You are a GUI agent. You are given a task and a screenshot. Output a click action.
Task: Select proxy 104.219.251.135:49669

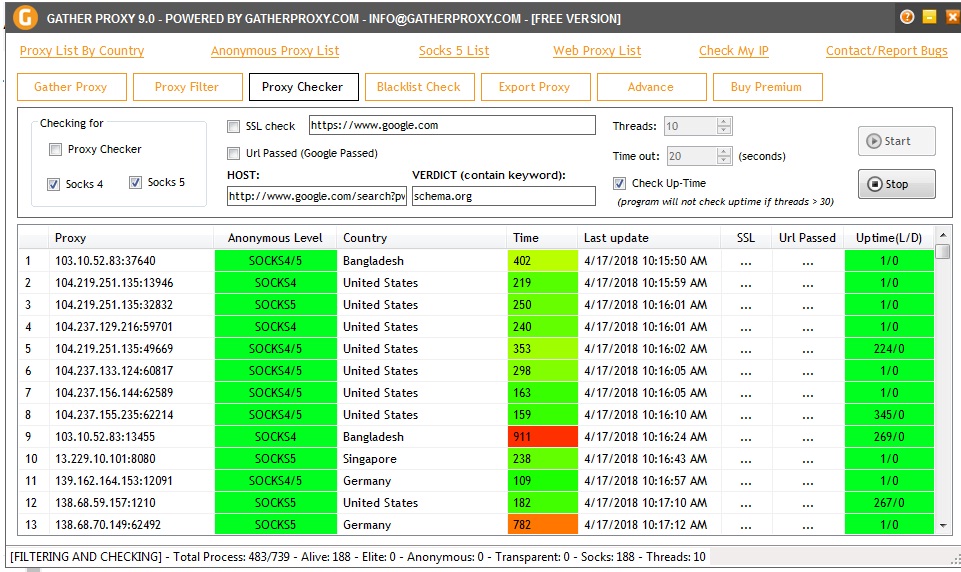point(114,349)
